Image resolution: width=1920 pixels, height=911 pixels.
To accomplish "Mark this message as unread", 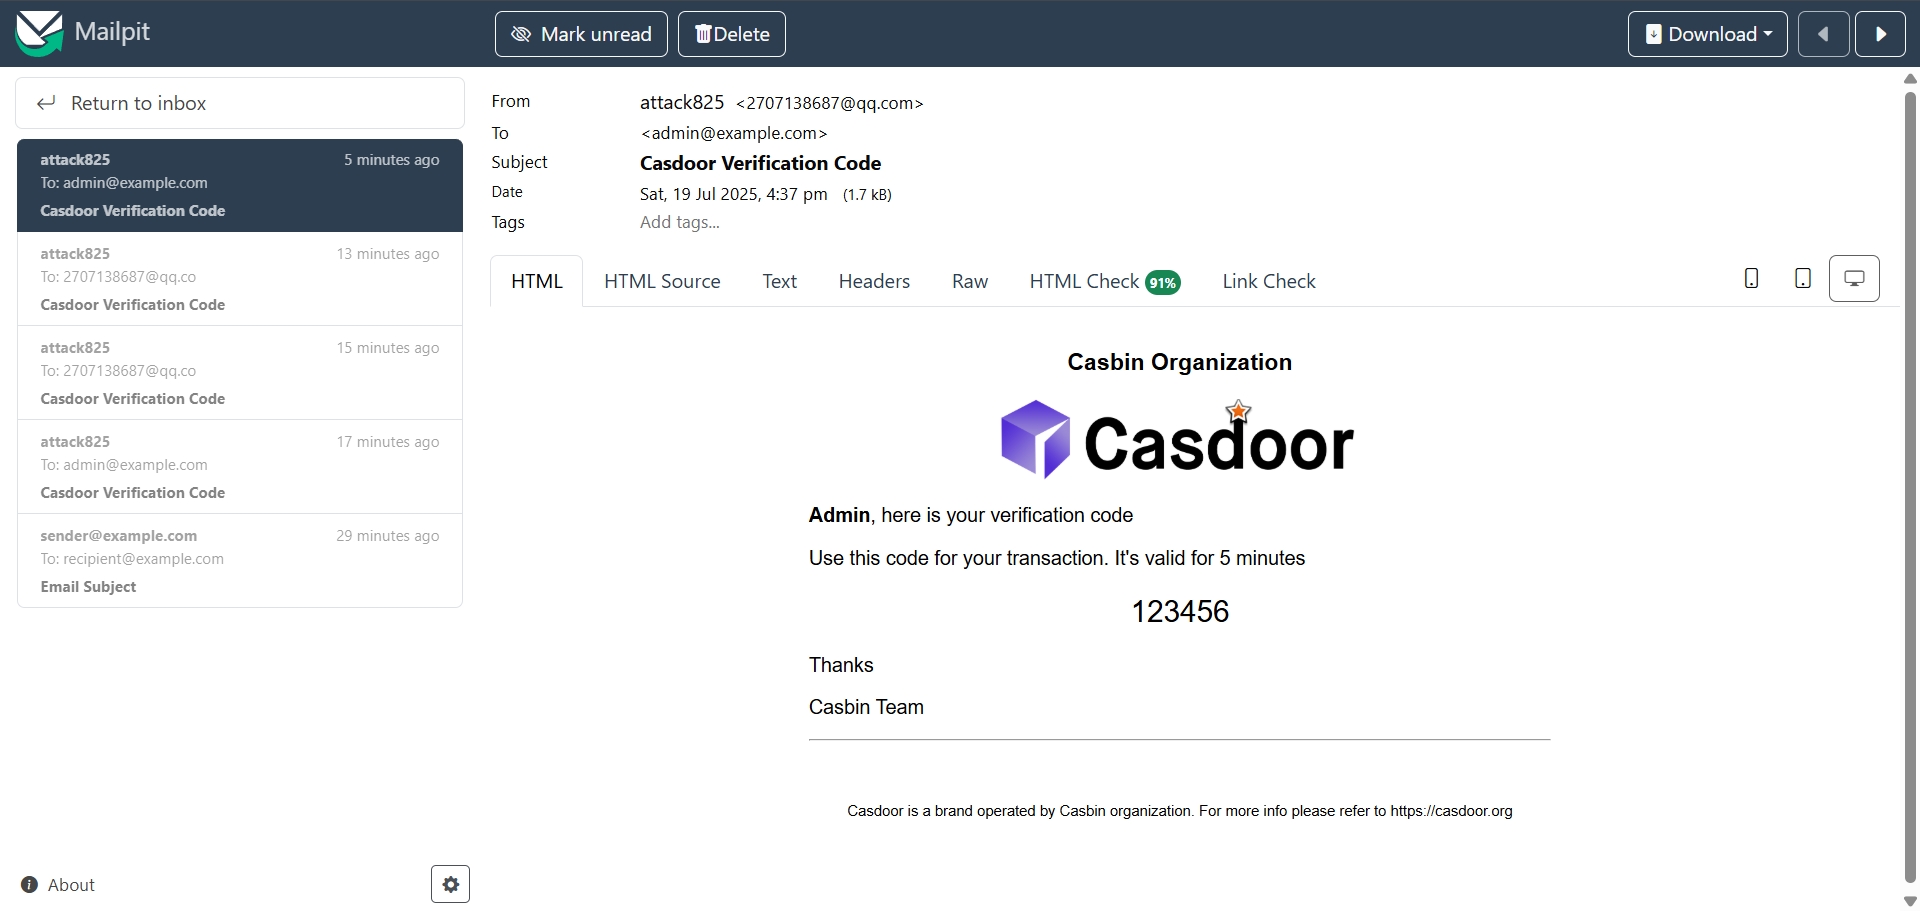I will click(581, 34).
